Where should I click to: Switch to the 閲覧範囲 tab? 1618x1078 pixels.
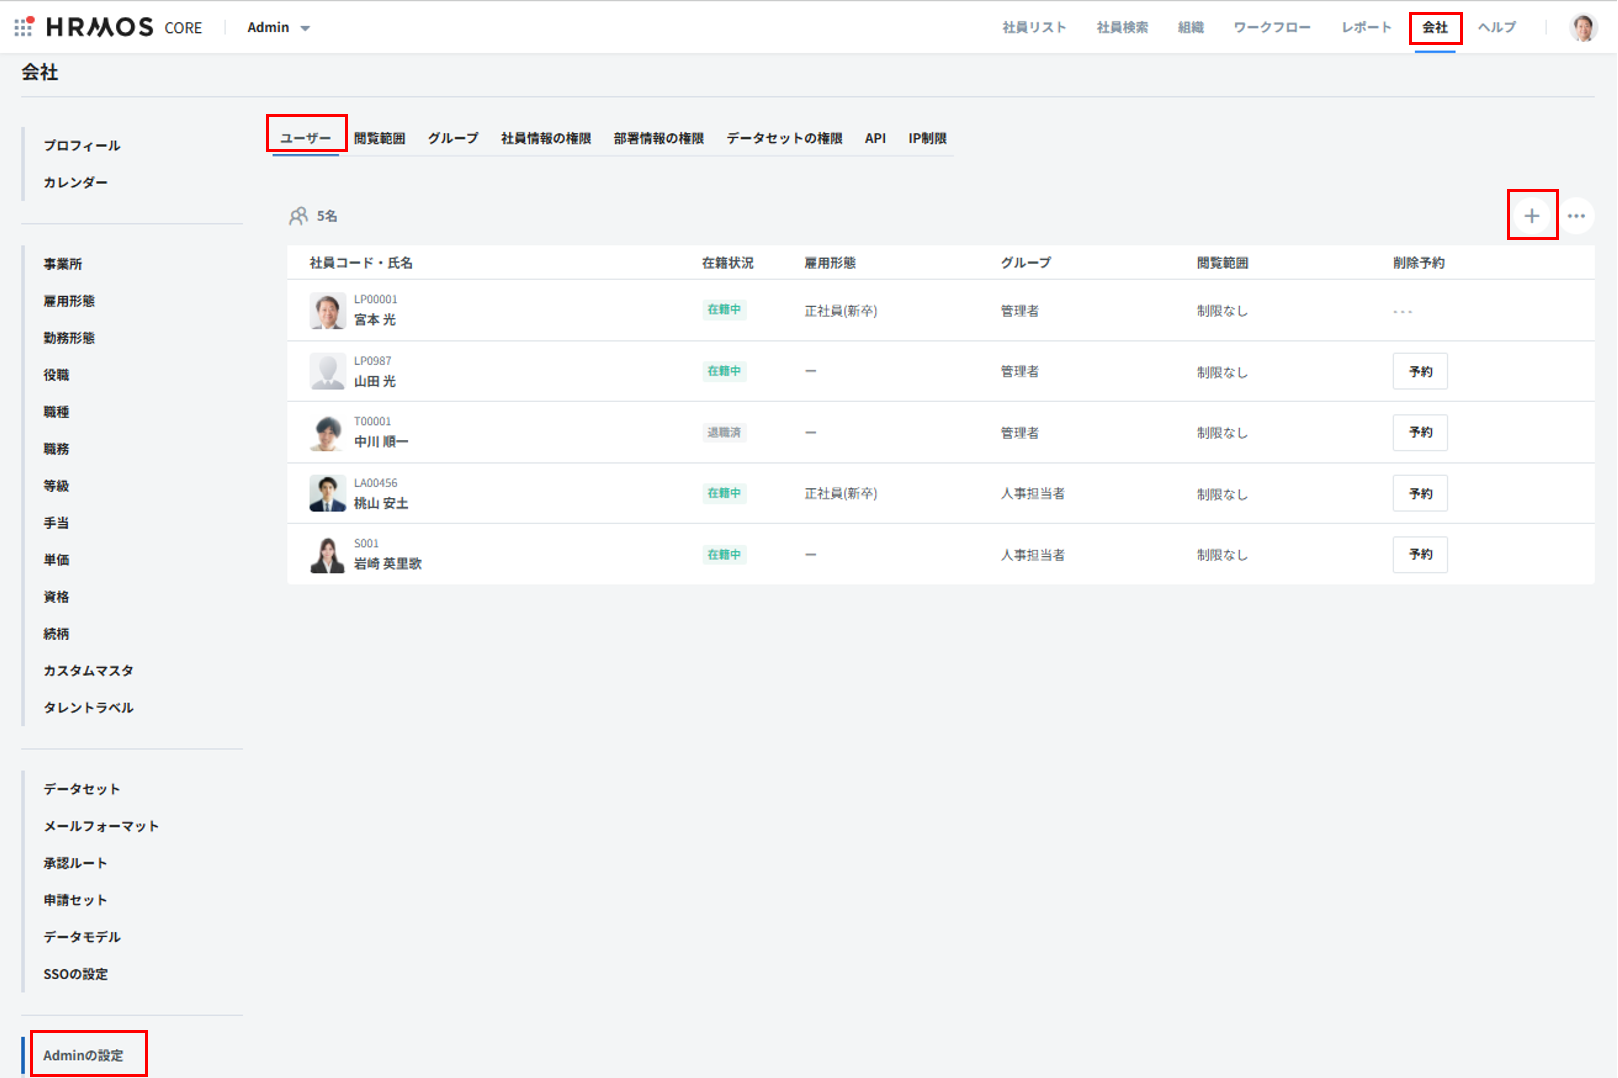(379, 138)
